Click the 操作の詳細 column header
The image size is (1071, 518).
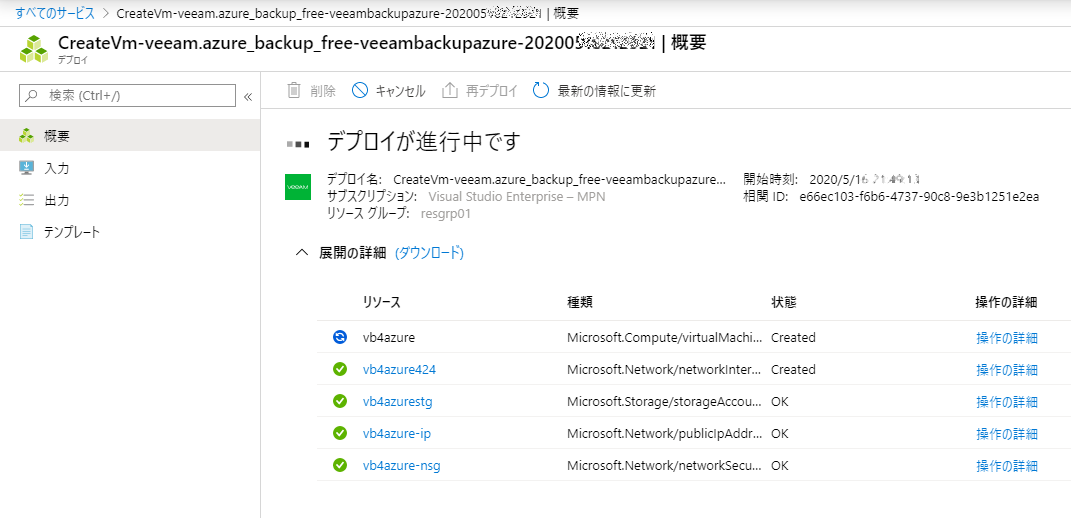point(1007,302)
